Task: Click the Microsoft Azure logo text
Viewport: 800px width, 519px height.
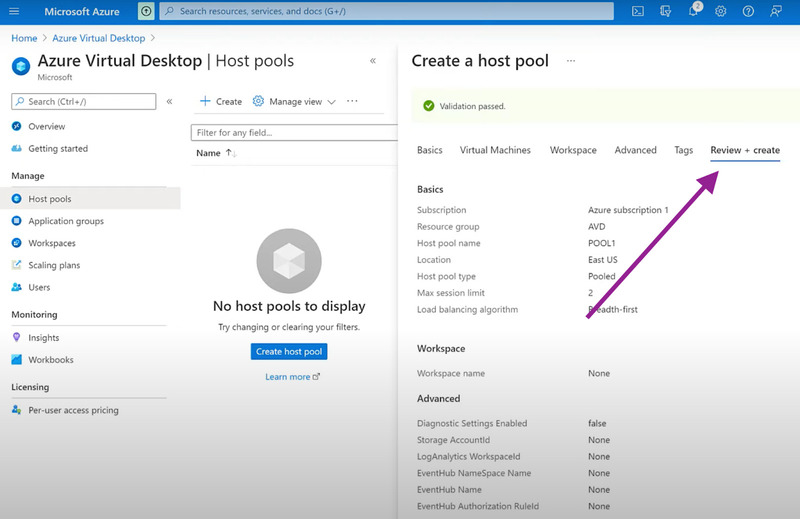Action: (x=82, y=11)
